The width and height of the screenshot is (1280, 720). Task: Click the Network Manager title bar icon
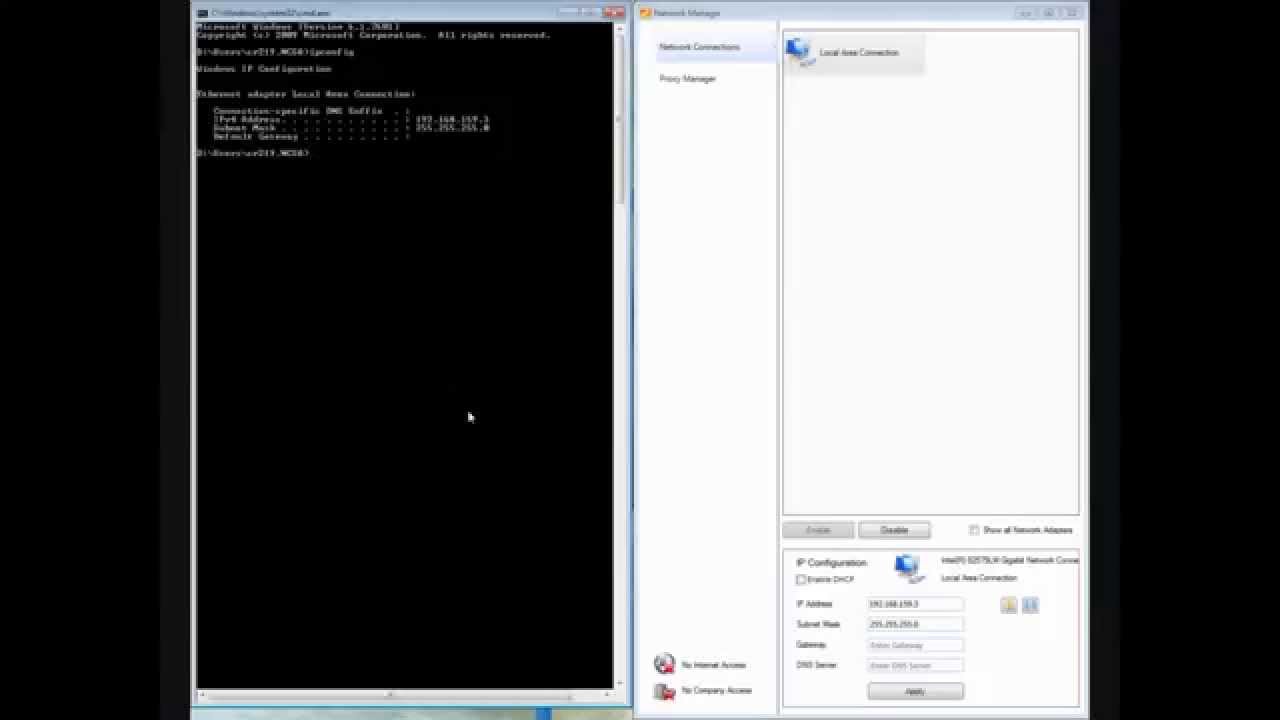tap(645, 13)
